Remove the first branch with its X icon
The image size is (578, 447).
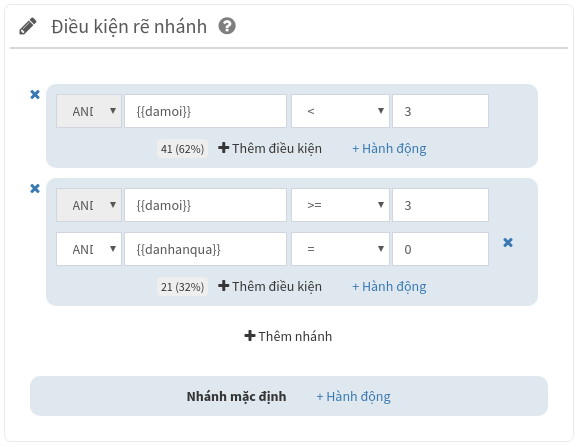pyautogui.click(x=35, y=95)
